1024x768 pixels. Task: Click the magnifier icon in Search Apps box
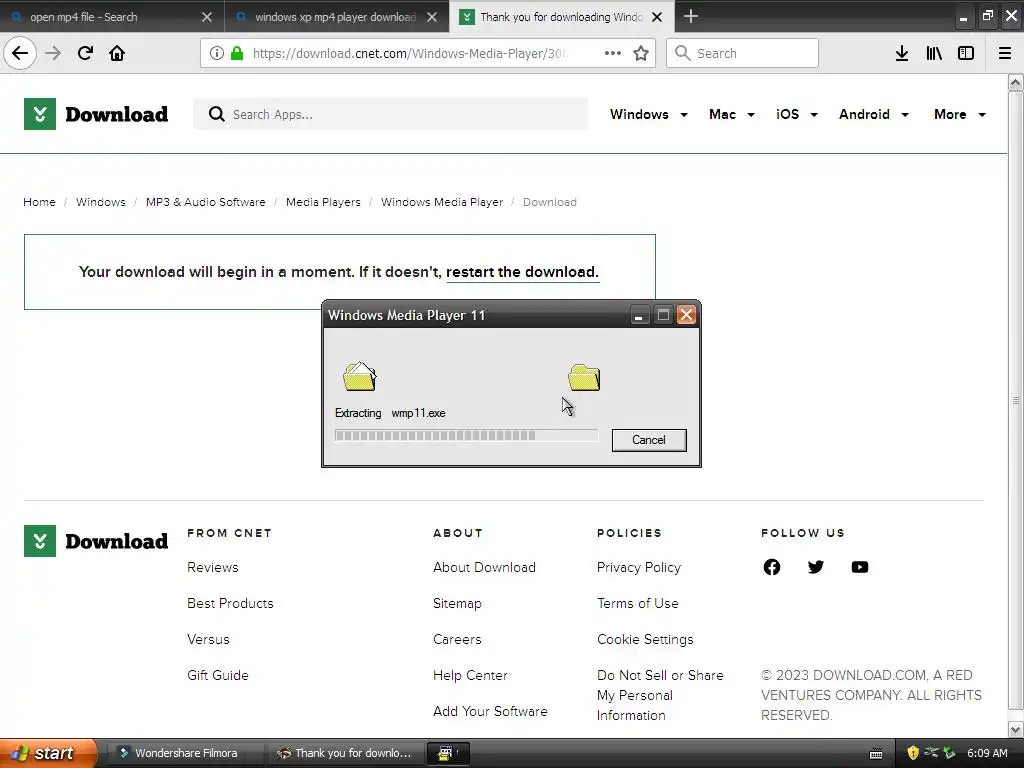pos(216,114)
